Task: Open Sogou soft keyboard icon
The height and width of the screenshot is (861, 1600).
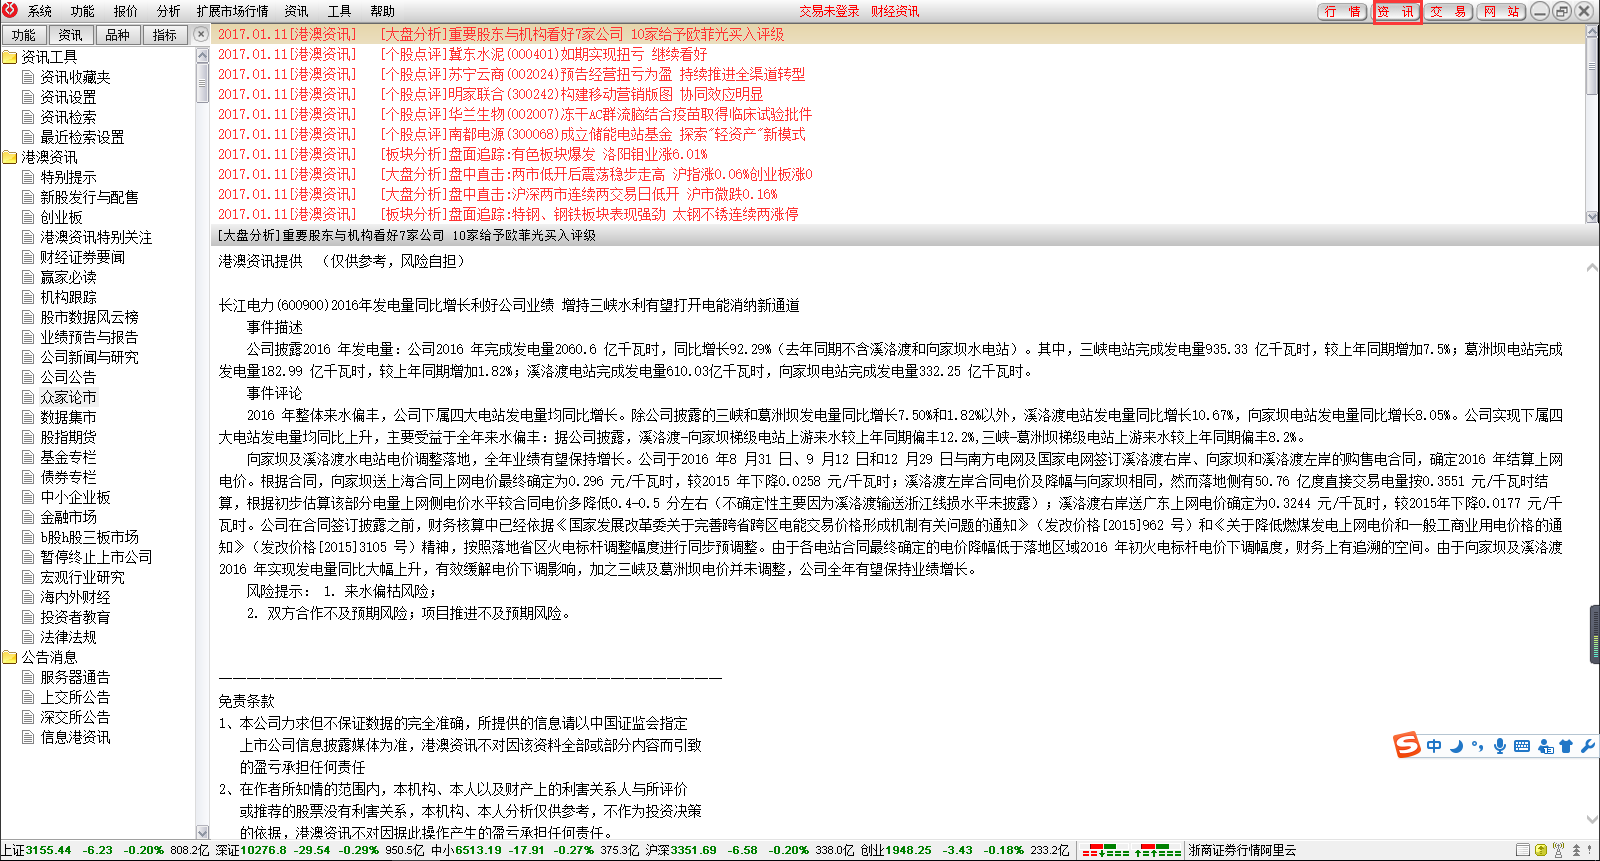Action: (1521, 746)
